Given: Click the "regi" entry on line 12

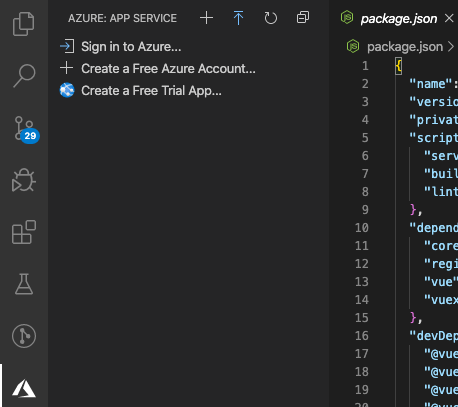Looking at the screenshot, I should click(441, 264).
